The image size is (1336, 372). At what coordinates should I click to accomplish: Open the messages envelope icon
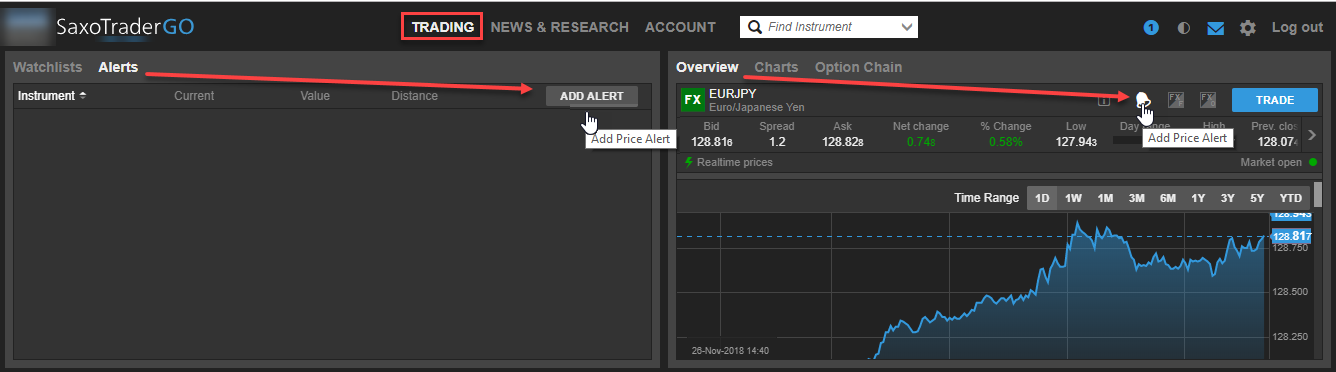click(1216, 28)
